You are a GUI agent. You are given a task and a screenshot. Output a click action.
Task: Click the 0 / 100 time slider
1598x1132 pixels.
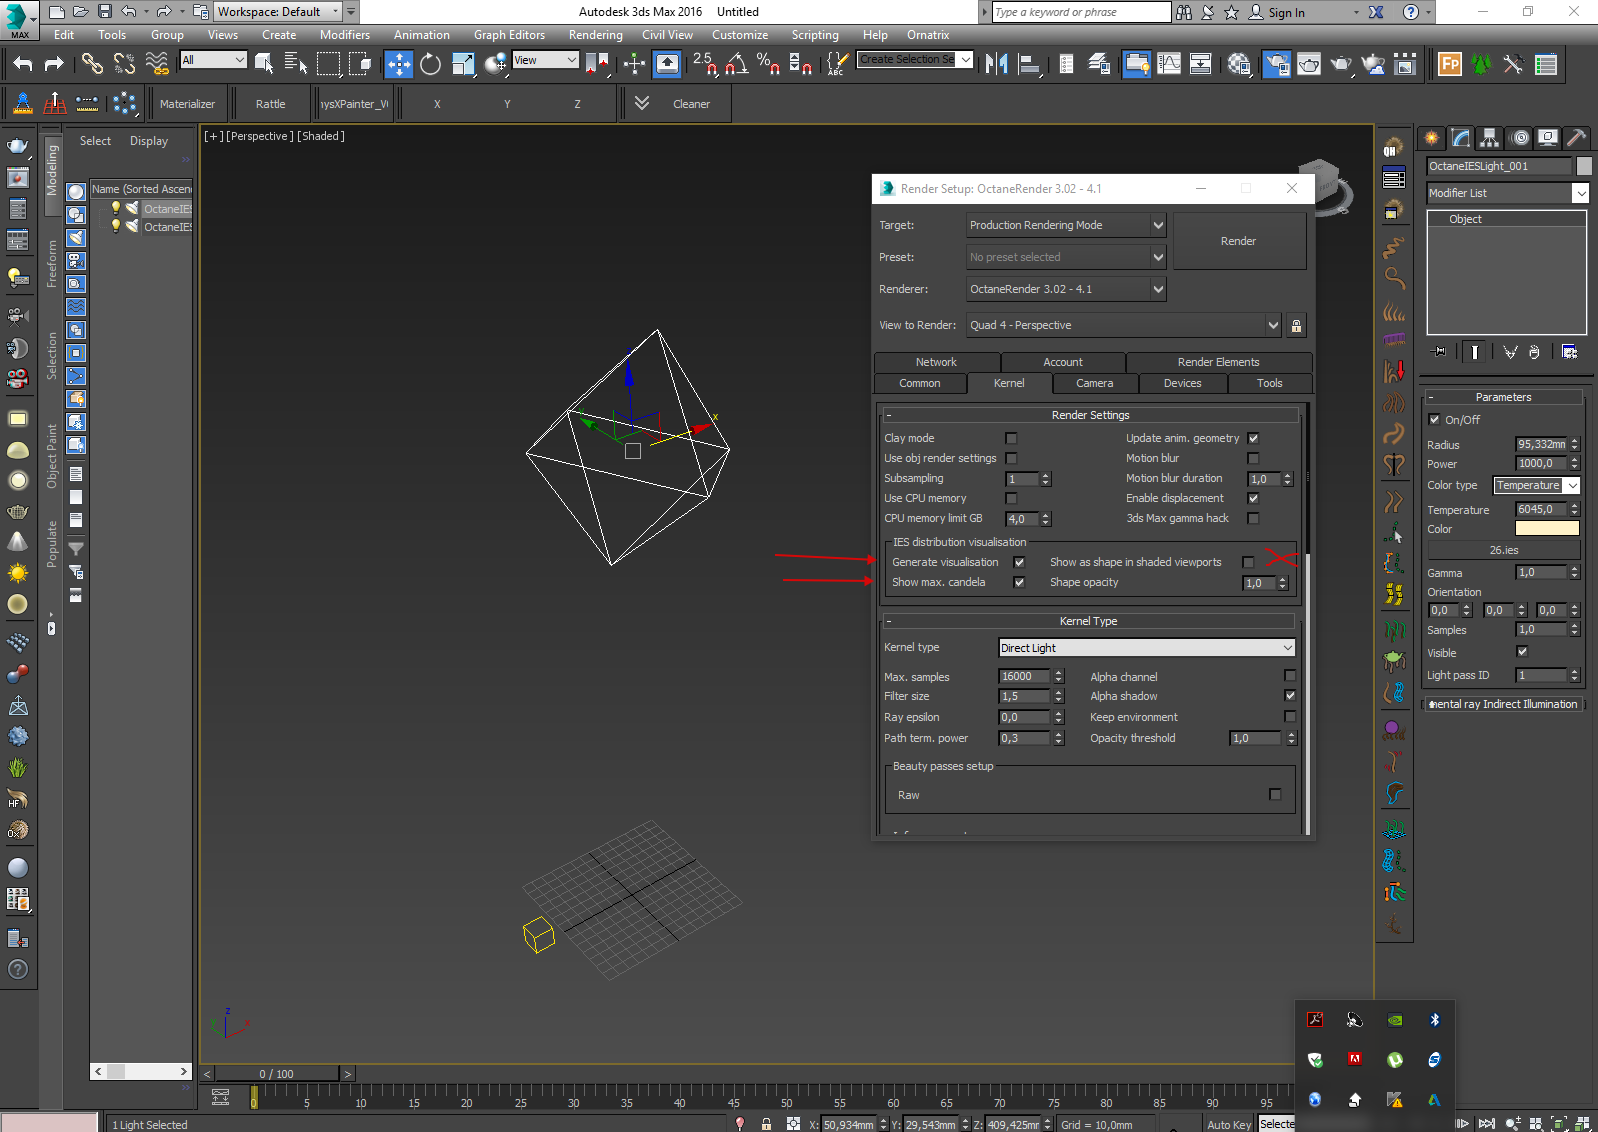point(277,1074)
